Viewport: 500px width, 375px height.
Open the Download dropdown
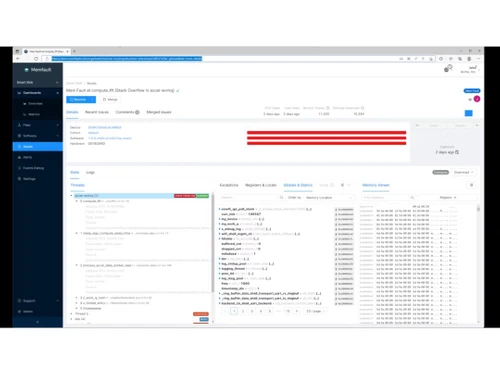pos(463,172)
